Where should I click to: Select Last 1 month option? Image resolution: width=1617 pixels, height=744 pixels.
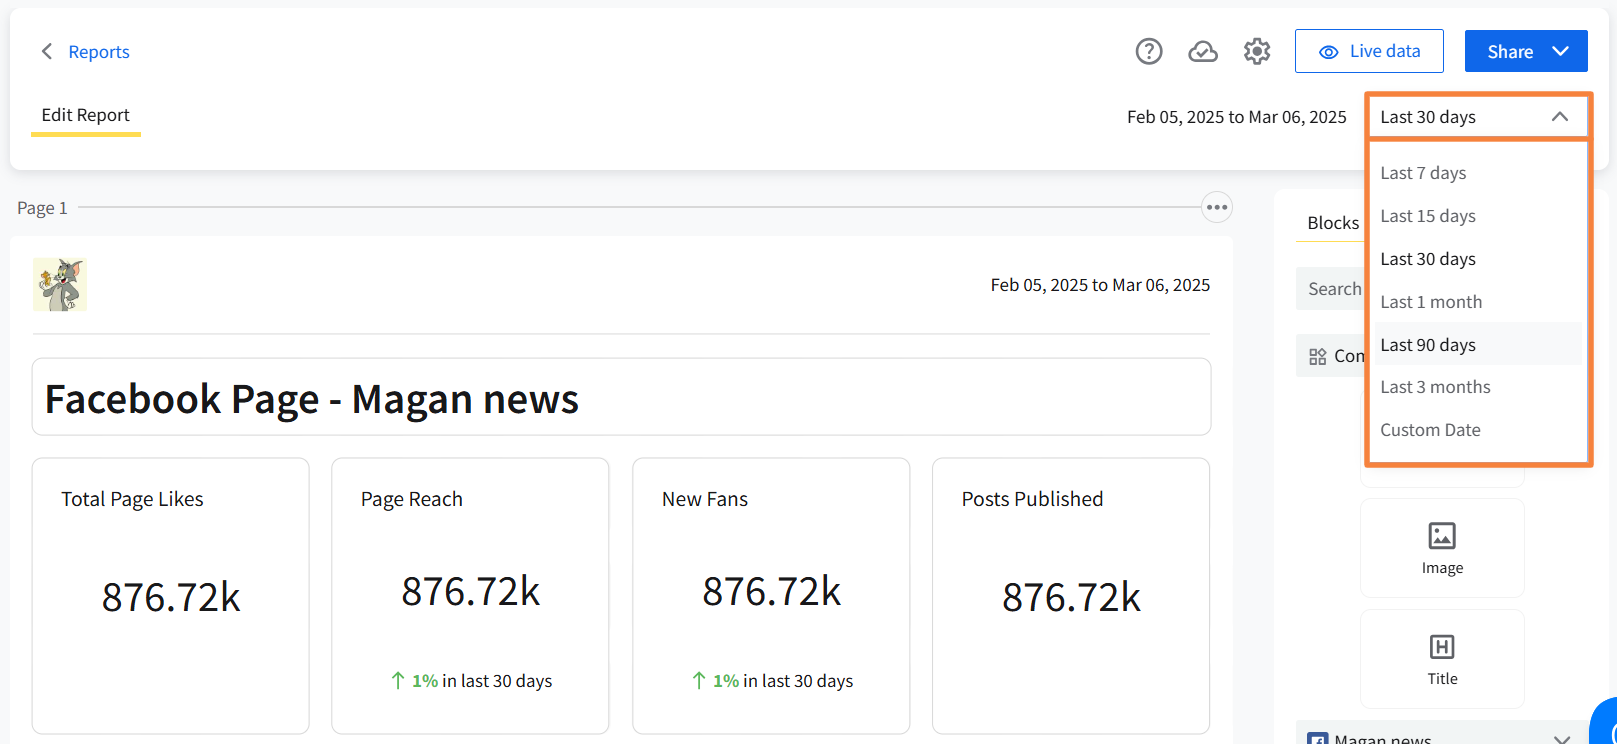point(1431,302)
